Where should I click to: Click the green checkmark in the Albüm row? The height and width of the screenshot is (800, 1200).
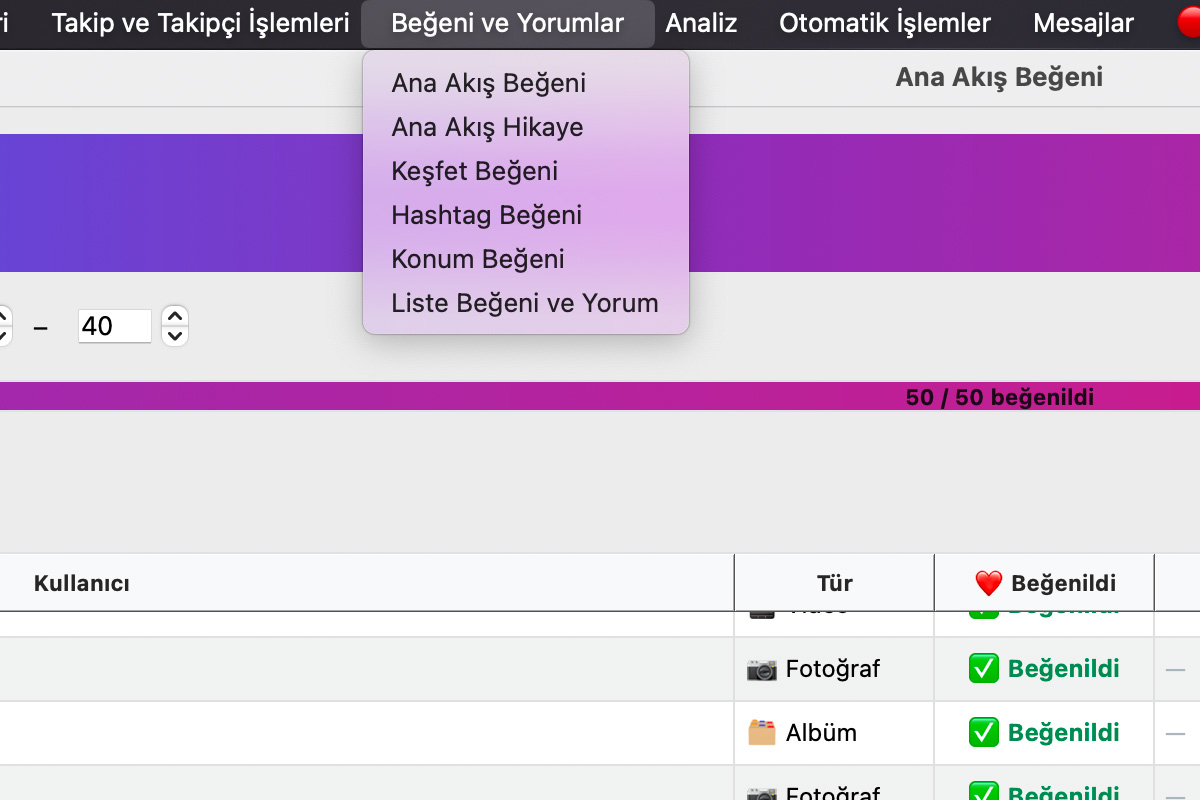tap(984, 733)
